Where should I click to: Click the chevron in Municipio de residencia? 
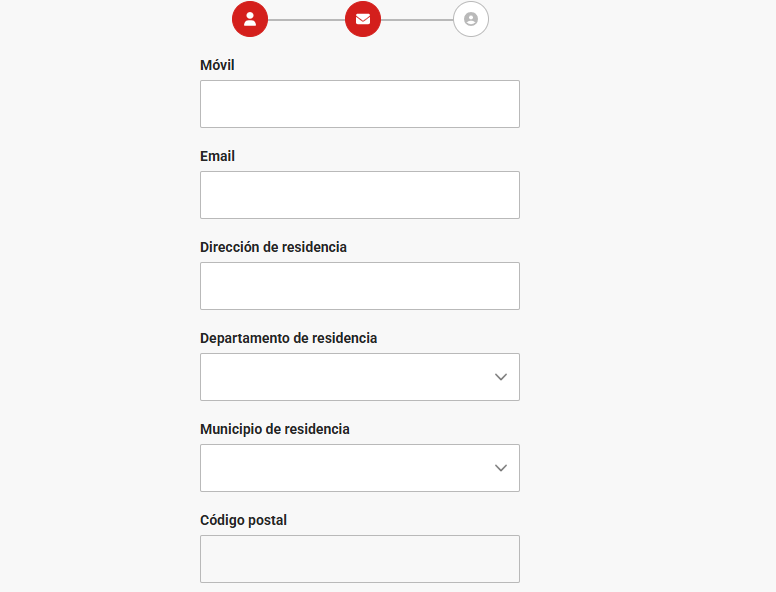click(x=501, y=468)
